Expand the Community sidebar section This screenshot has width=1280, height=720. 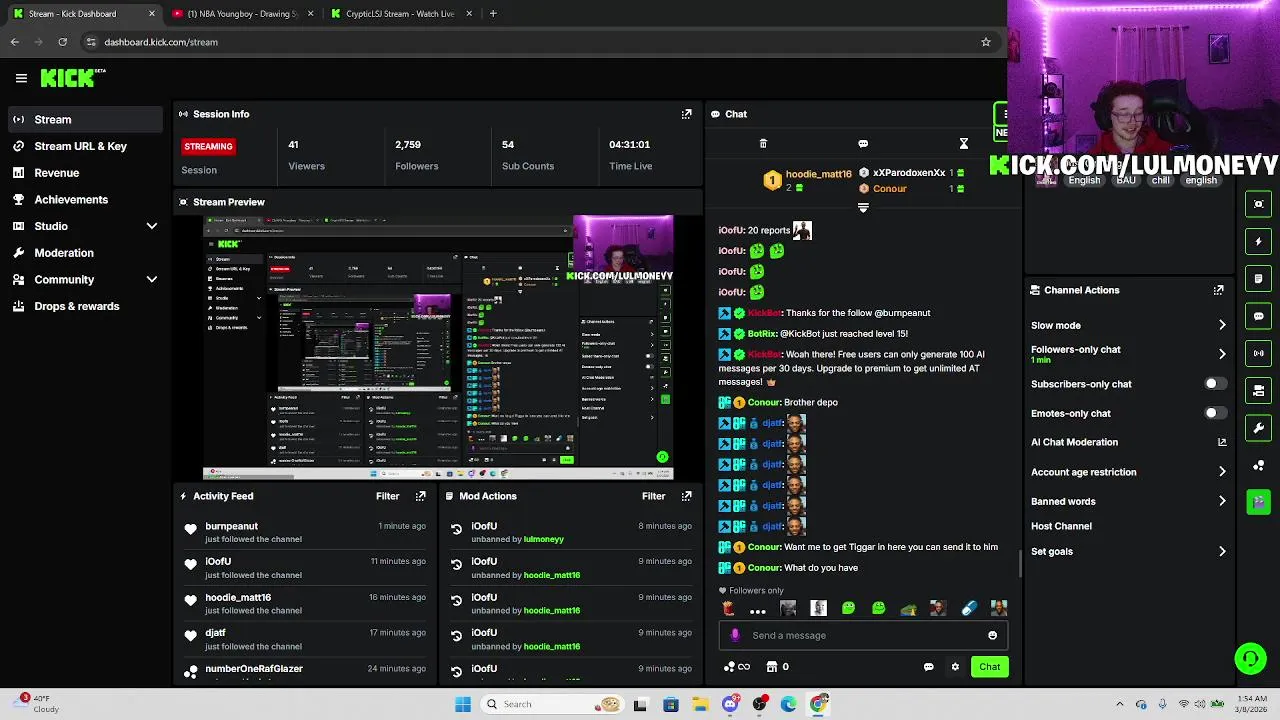tap(152, 280)
